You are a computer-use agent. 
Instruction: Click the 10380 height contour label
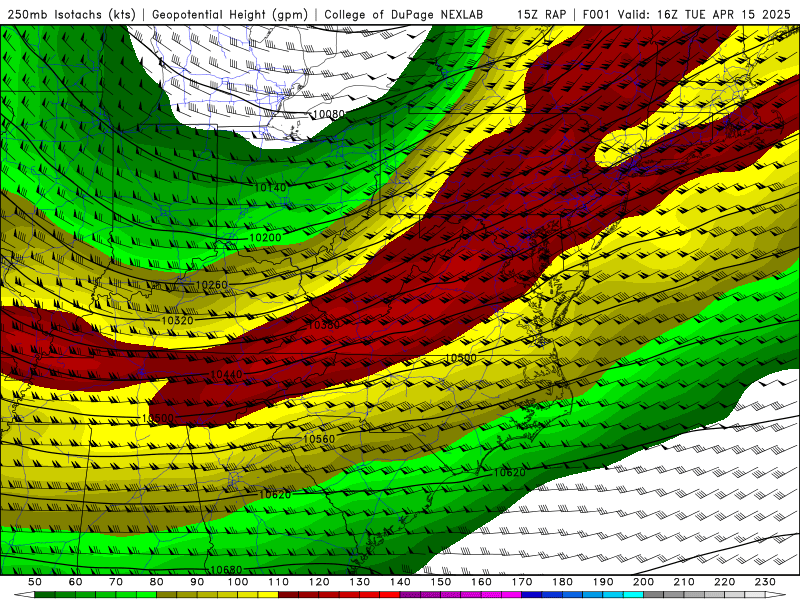point(323,325)
